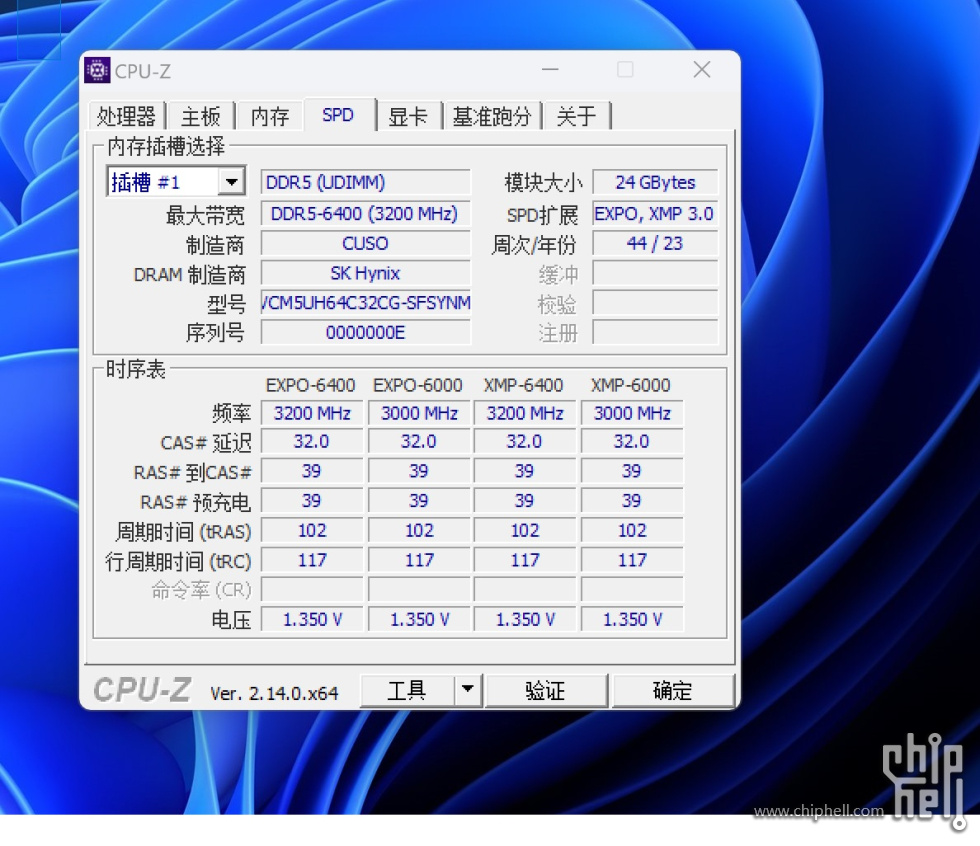Click the empty 命令率 (CR) field under EXPO-6400
Image resolution: width=980 pixels, height=846 pixels.
[x=312, y=589]
